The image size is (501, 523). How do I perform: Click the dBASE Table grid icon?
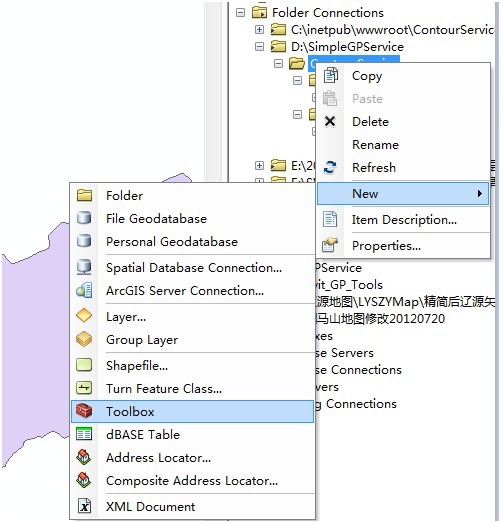[84, 434]
